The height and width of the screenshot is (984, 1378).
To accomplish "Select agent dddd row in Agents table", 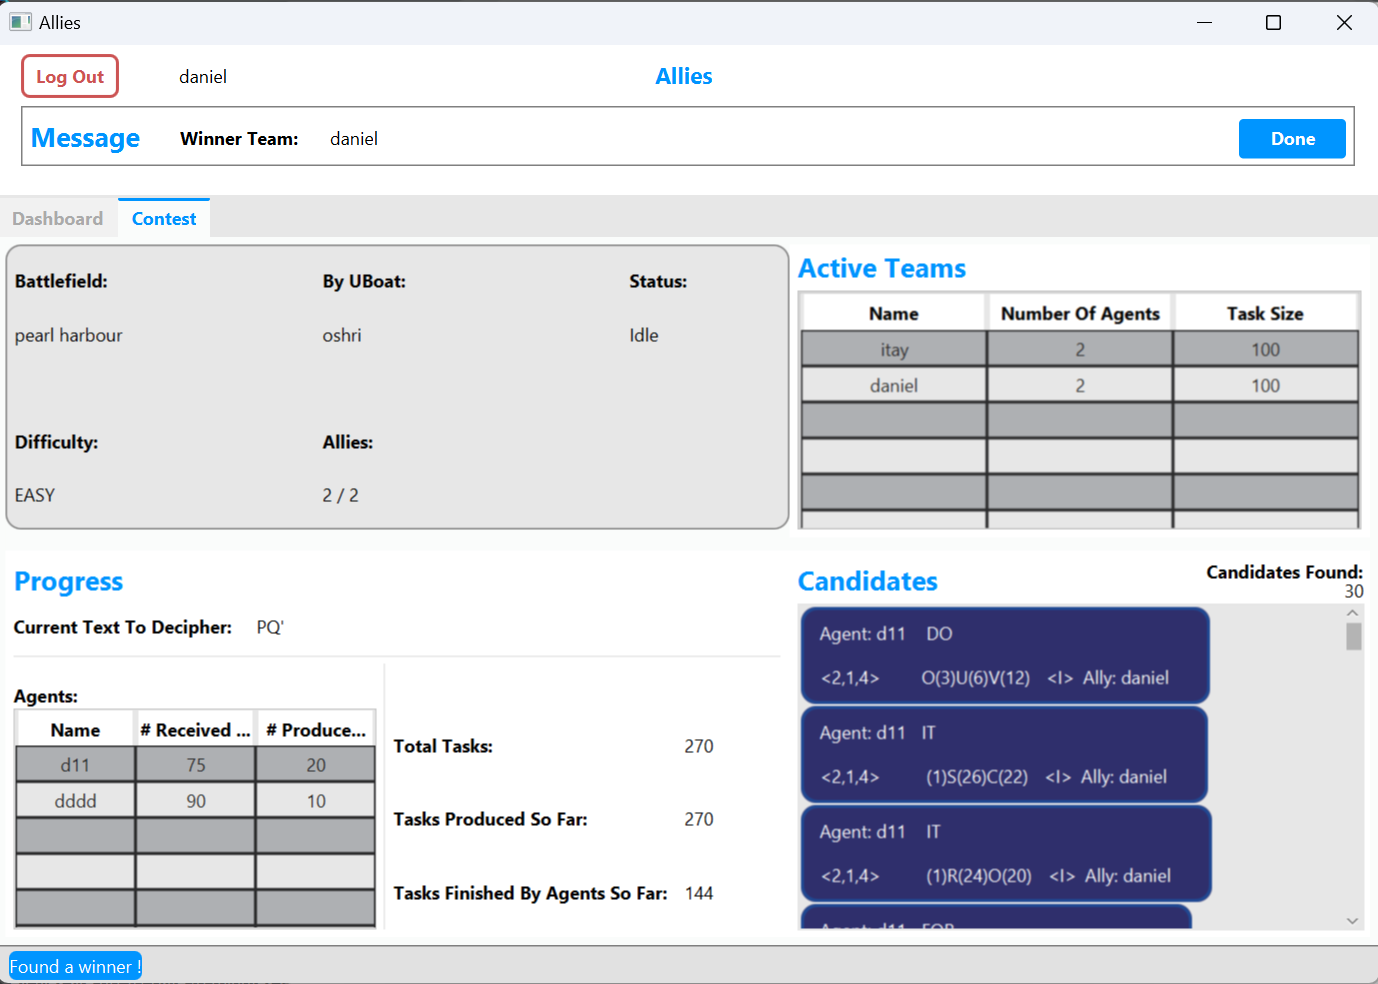I will click(x=196, y=801).
